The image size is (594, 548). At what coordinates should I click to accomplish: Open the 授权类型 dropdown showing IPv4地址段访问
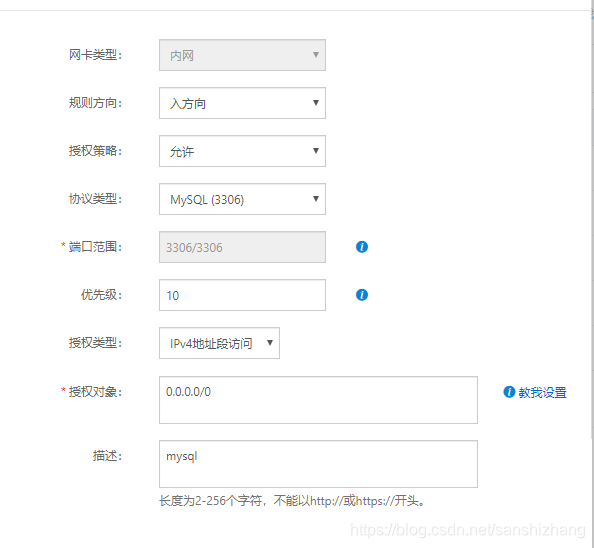click(219, 343)
